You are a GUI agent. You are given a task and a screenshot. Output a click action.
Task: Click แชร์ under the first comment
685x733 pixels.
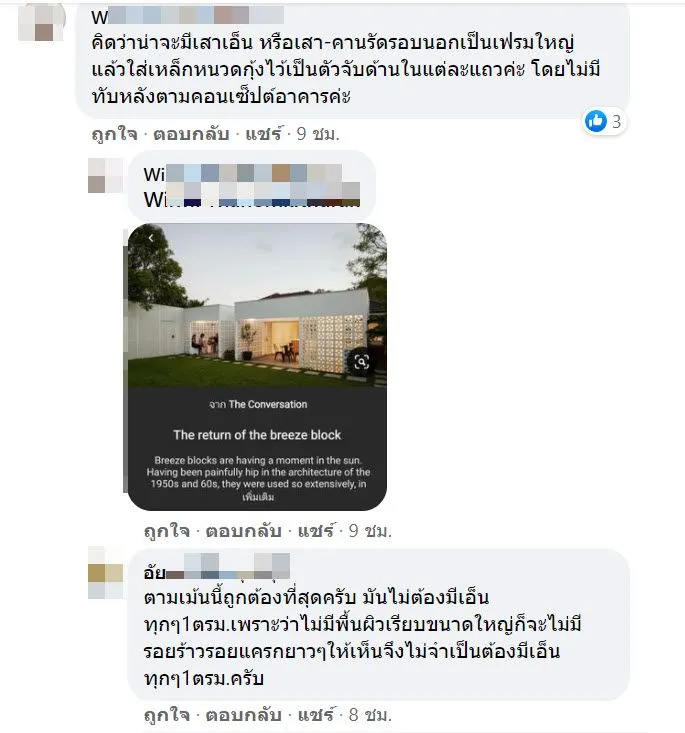264,134
